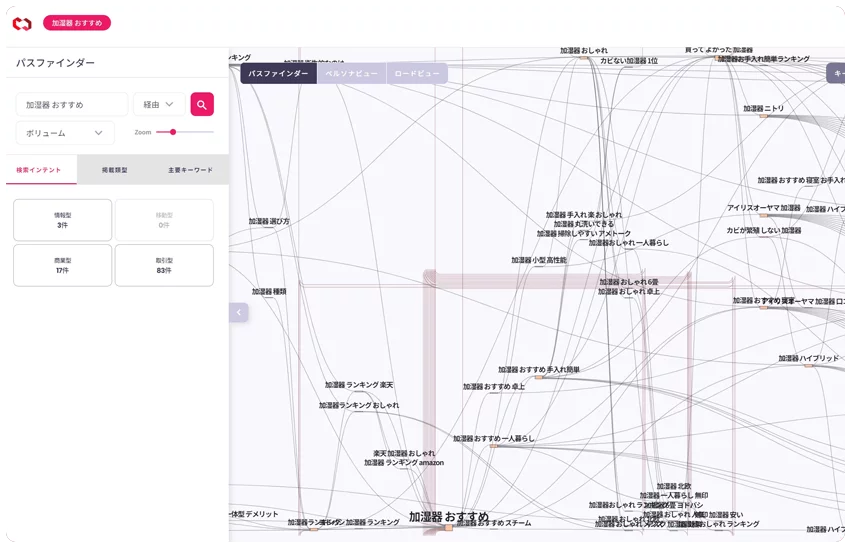848x544 pixels.
Task: Click the 加湿器 一人暮らし 無印 node
Action: pos(673,495)
